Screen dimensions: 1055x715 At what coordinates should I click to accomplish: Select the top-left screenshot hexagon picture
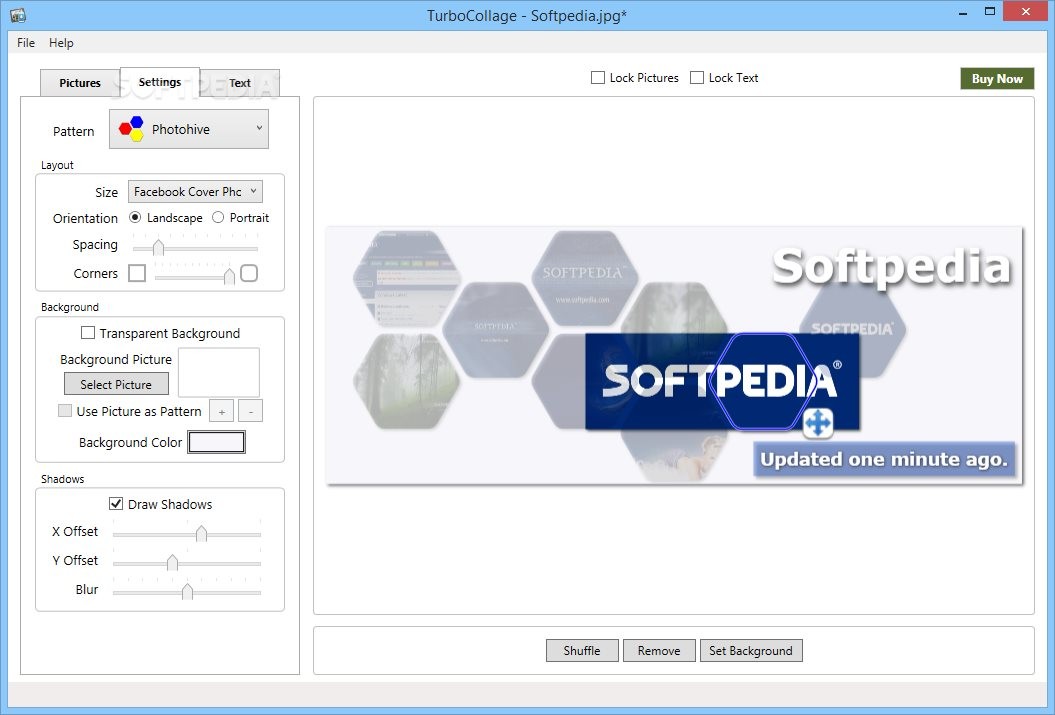(x=406, y=278)
